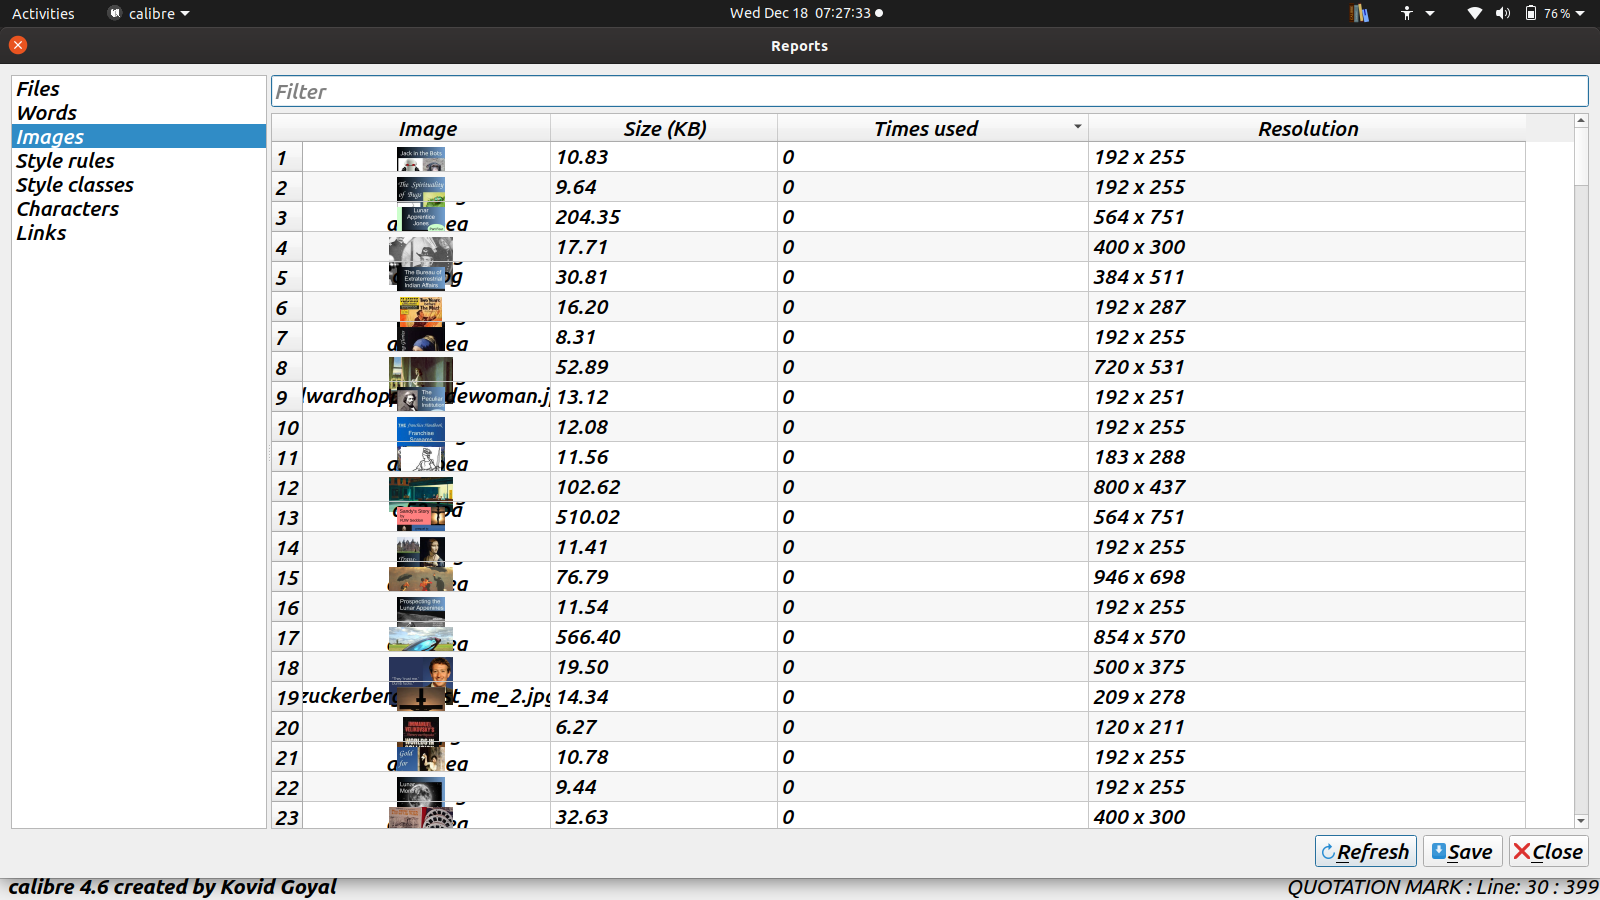
Task: Open the Style classes report
Action: [x=138, y=185]
